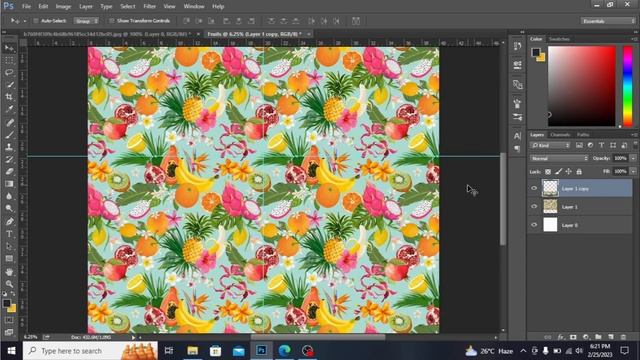Viewport: 640px width, 360px height.
Task: Click the Opacity 100% field
Action: [620, 158]
